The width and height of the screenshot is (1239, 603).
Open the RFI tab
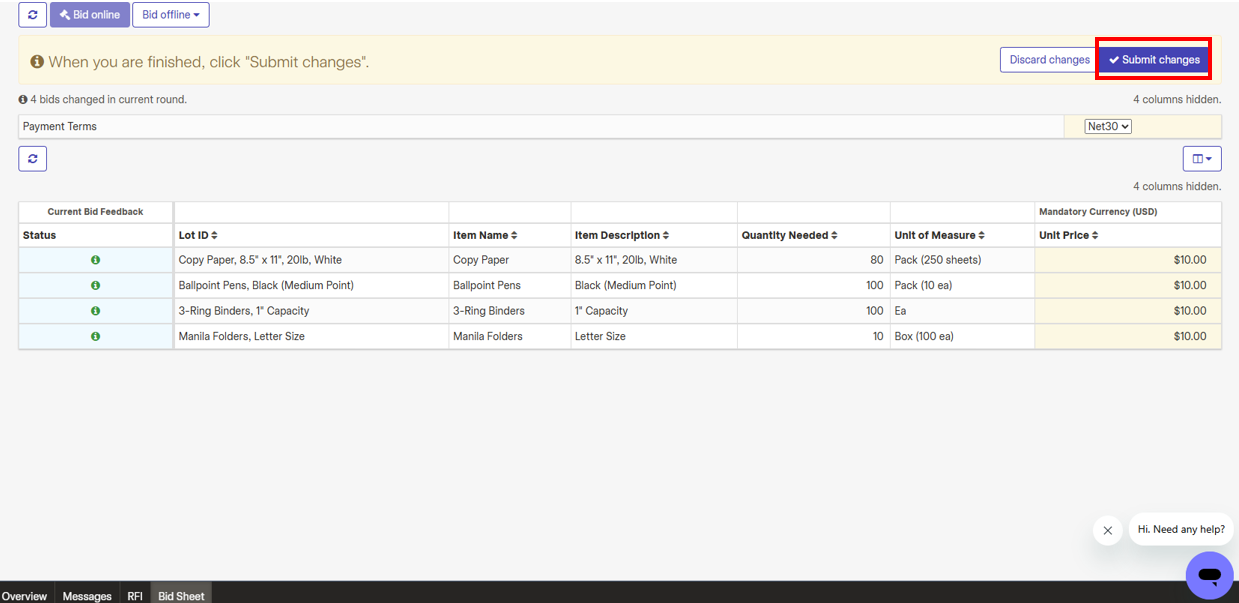click(134, 596)
